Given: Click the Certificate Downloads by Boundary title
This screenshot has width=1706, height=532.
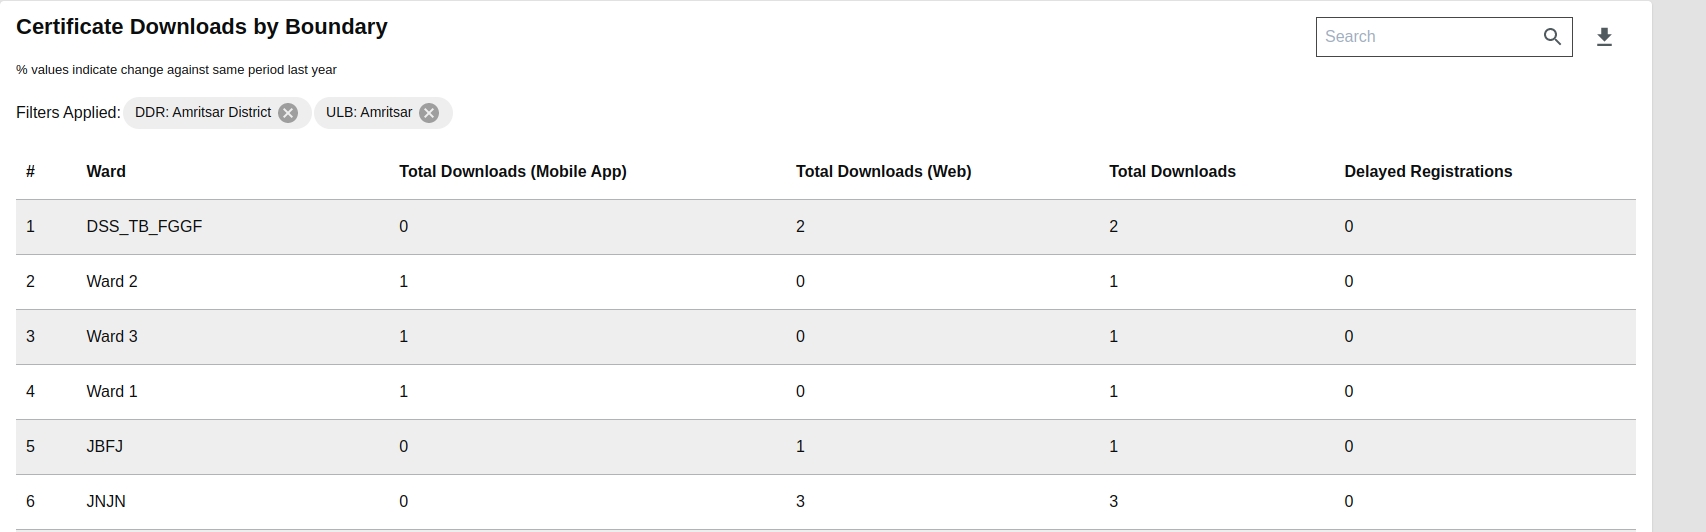Looking at the screenshot, I should (x=202, y=27).
